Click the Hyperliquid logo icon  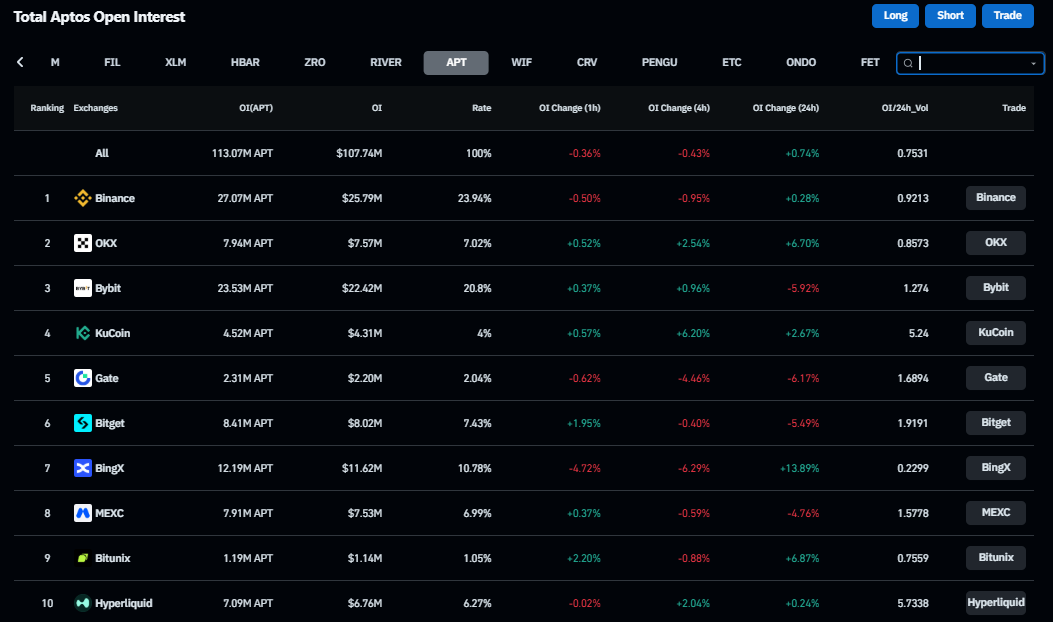pos(83,603)
